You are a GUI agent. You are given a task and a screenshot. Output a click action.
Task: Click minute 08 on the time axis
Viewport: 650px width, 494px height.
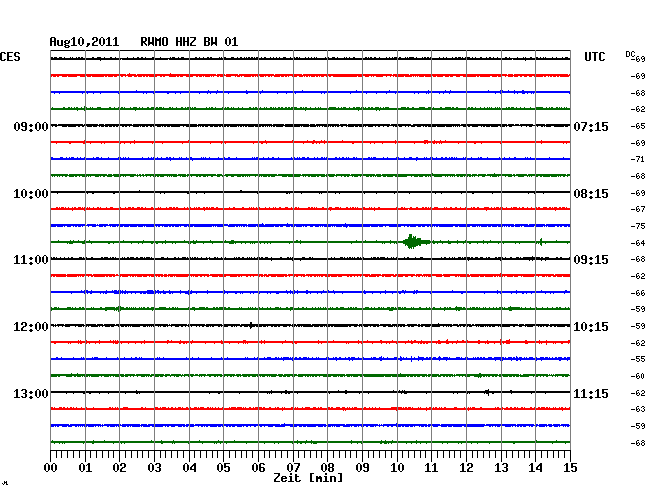point(327,468)
